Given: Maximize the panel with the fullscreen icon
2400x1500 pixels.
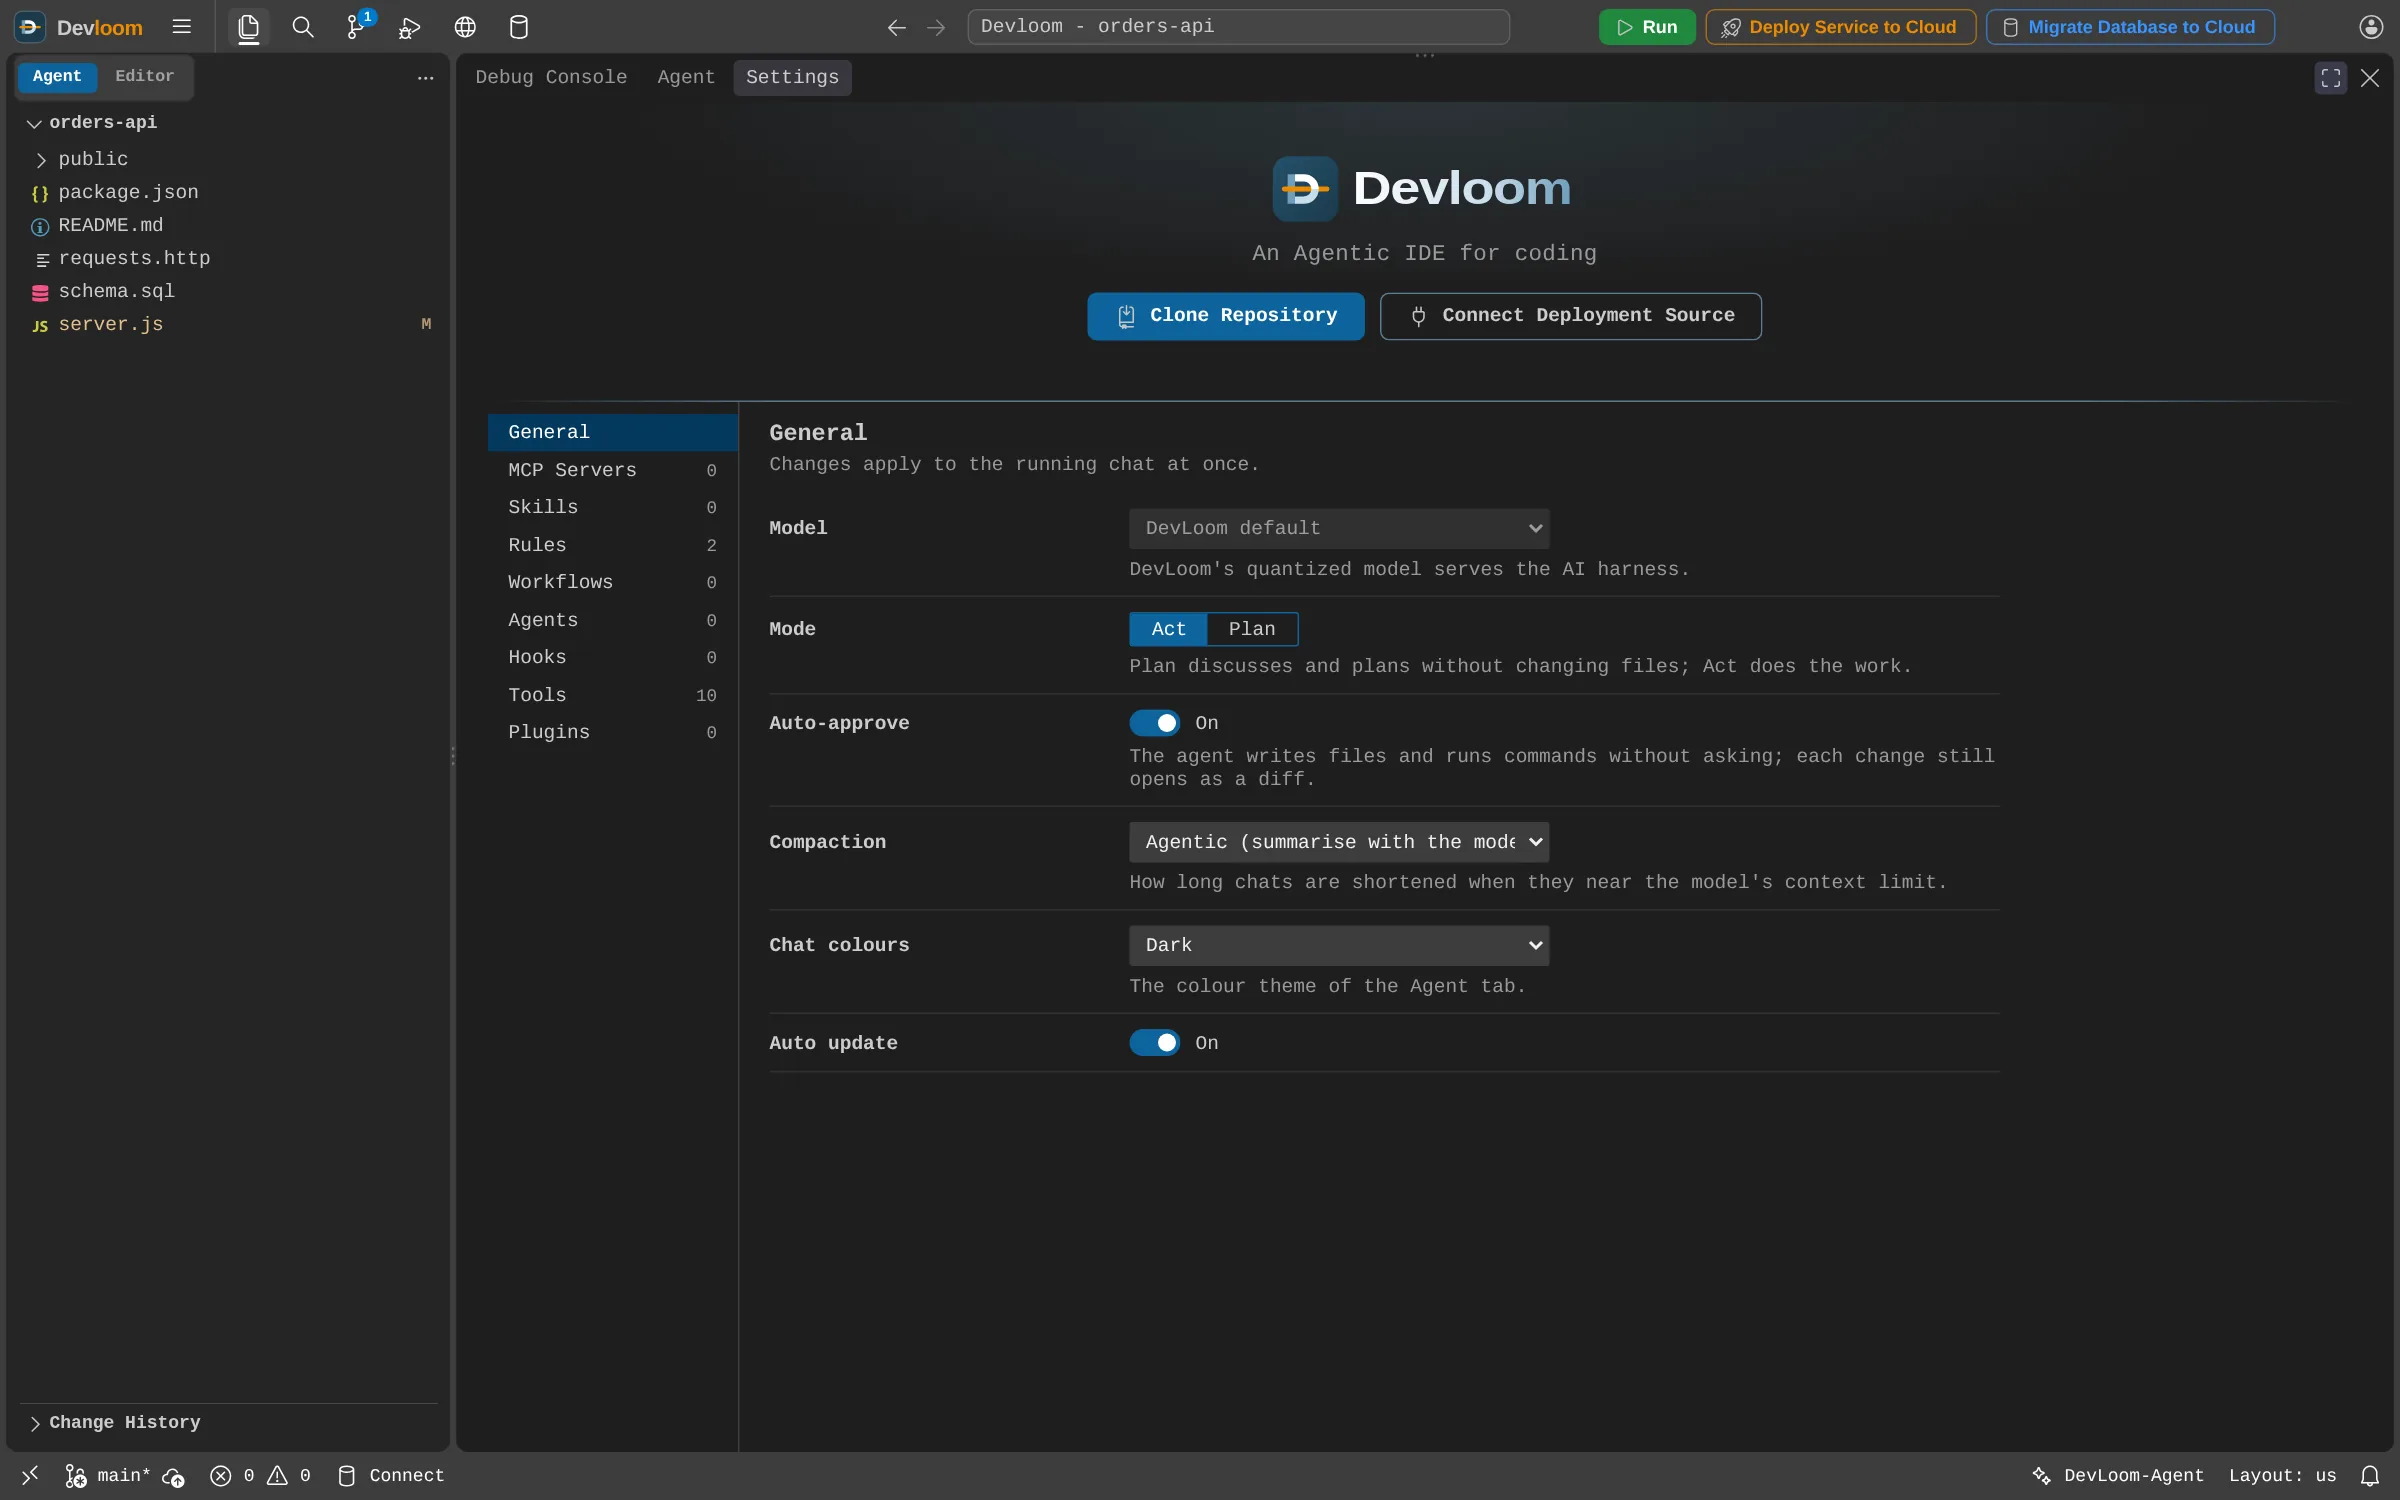Looking at the screenshot, I should tap(2331, 78).
